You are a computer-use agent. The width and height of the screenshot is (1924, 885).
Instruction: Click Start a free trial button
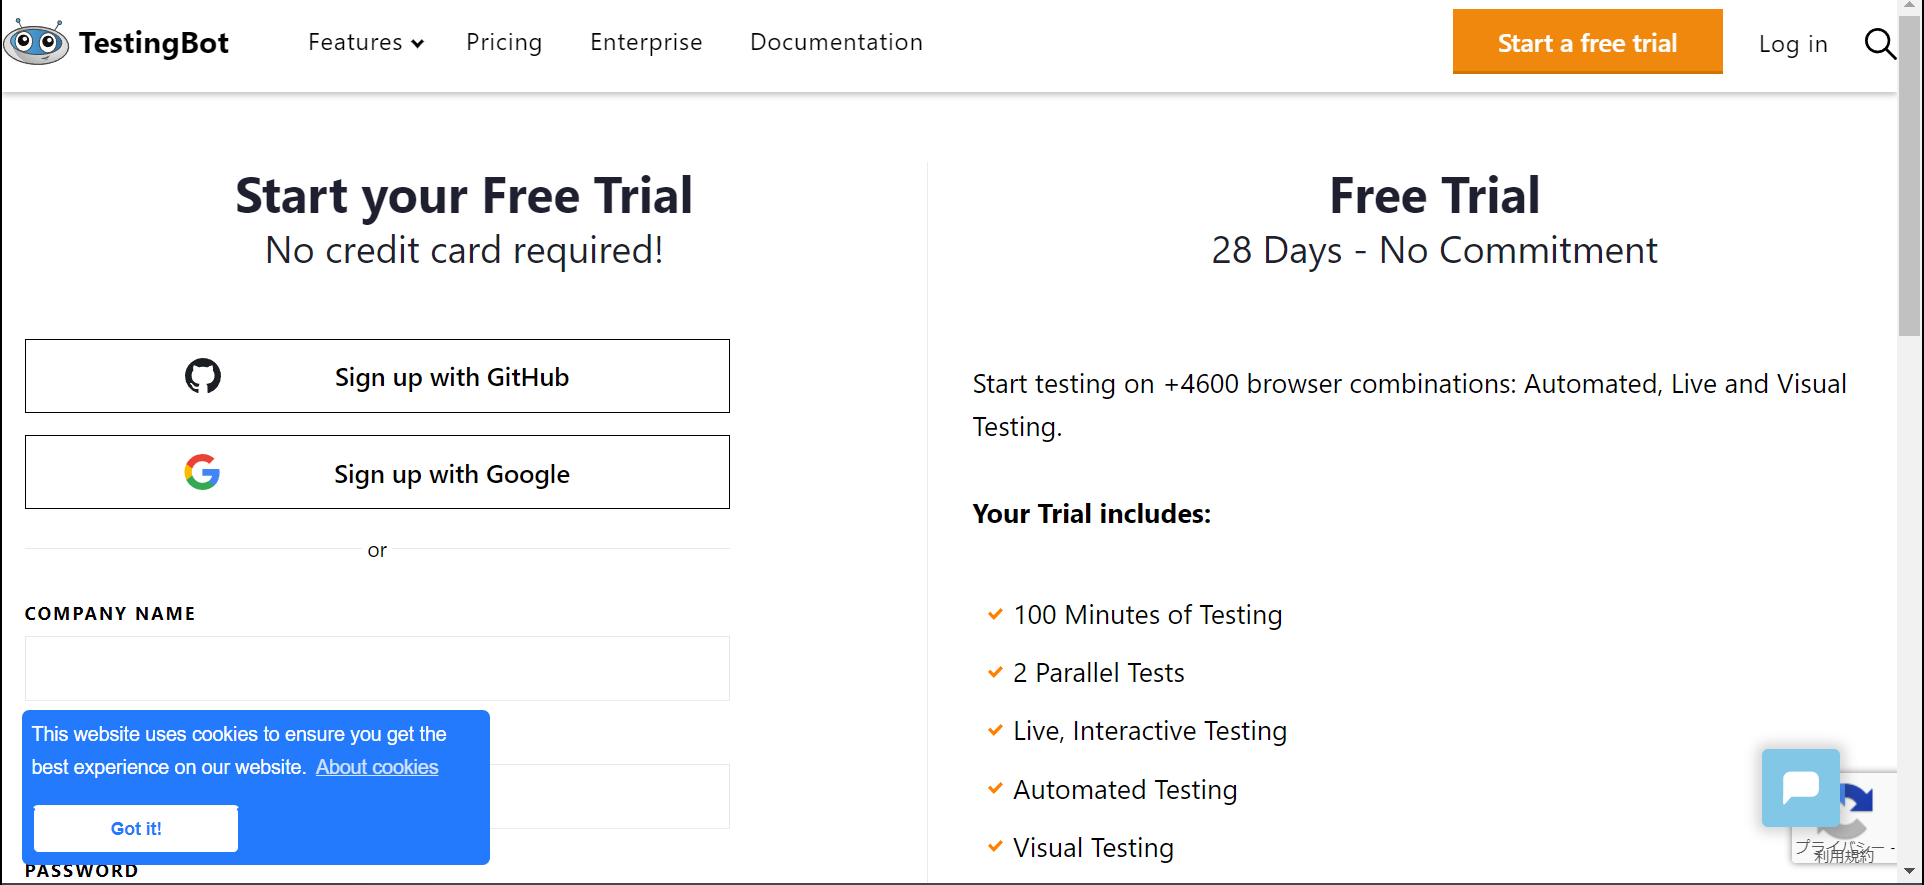pos(1588,42)
